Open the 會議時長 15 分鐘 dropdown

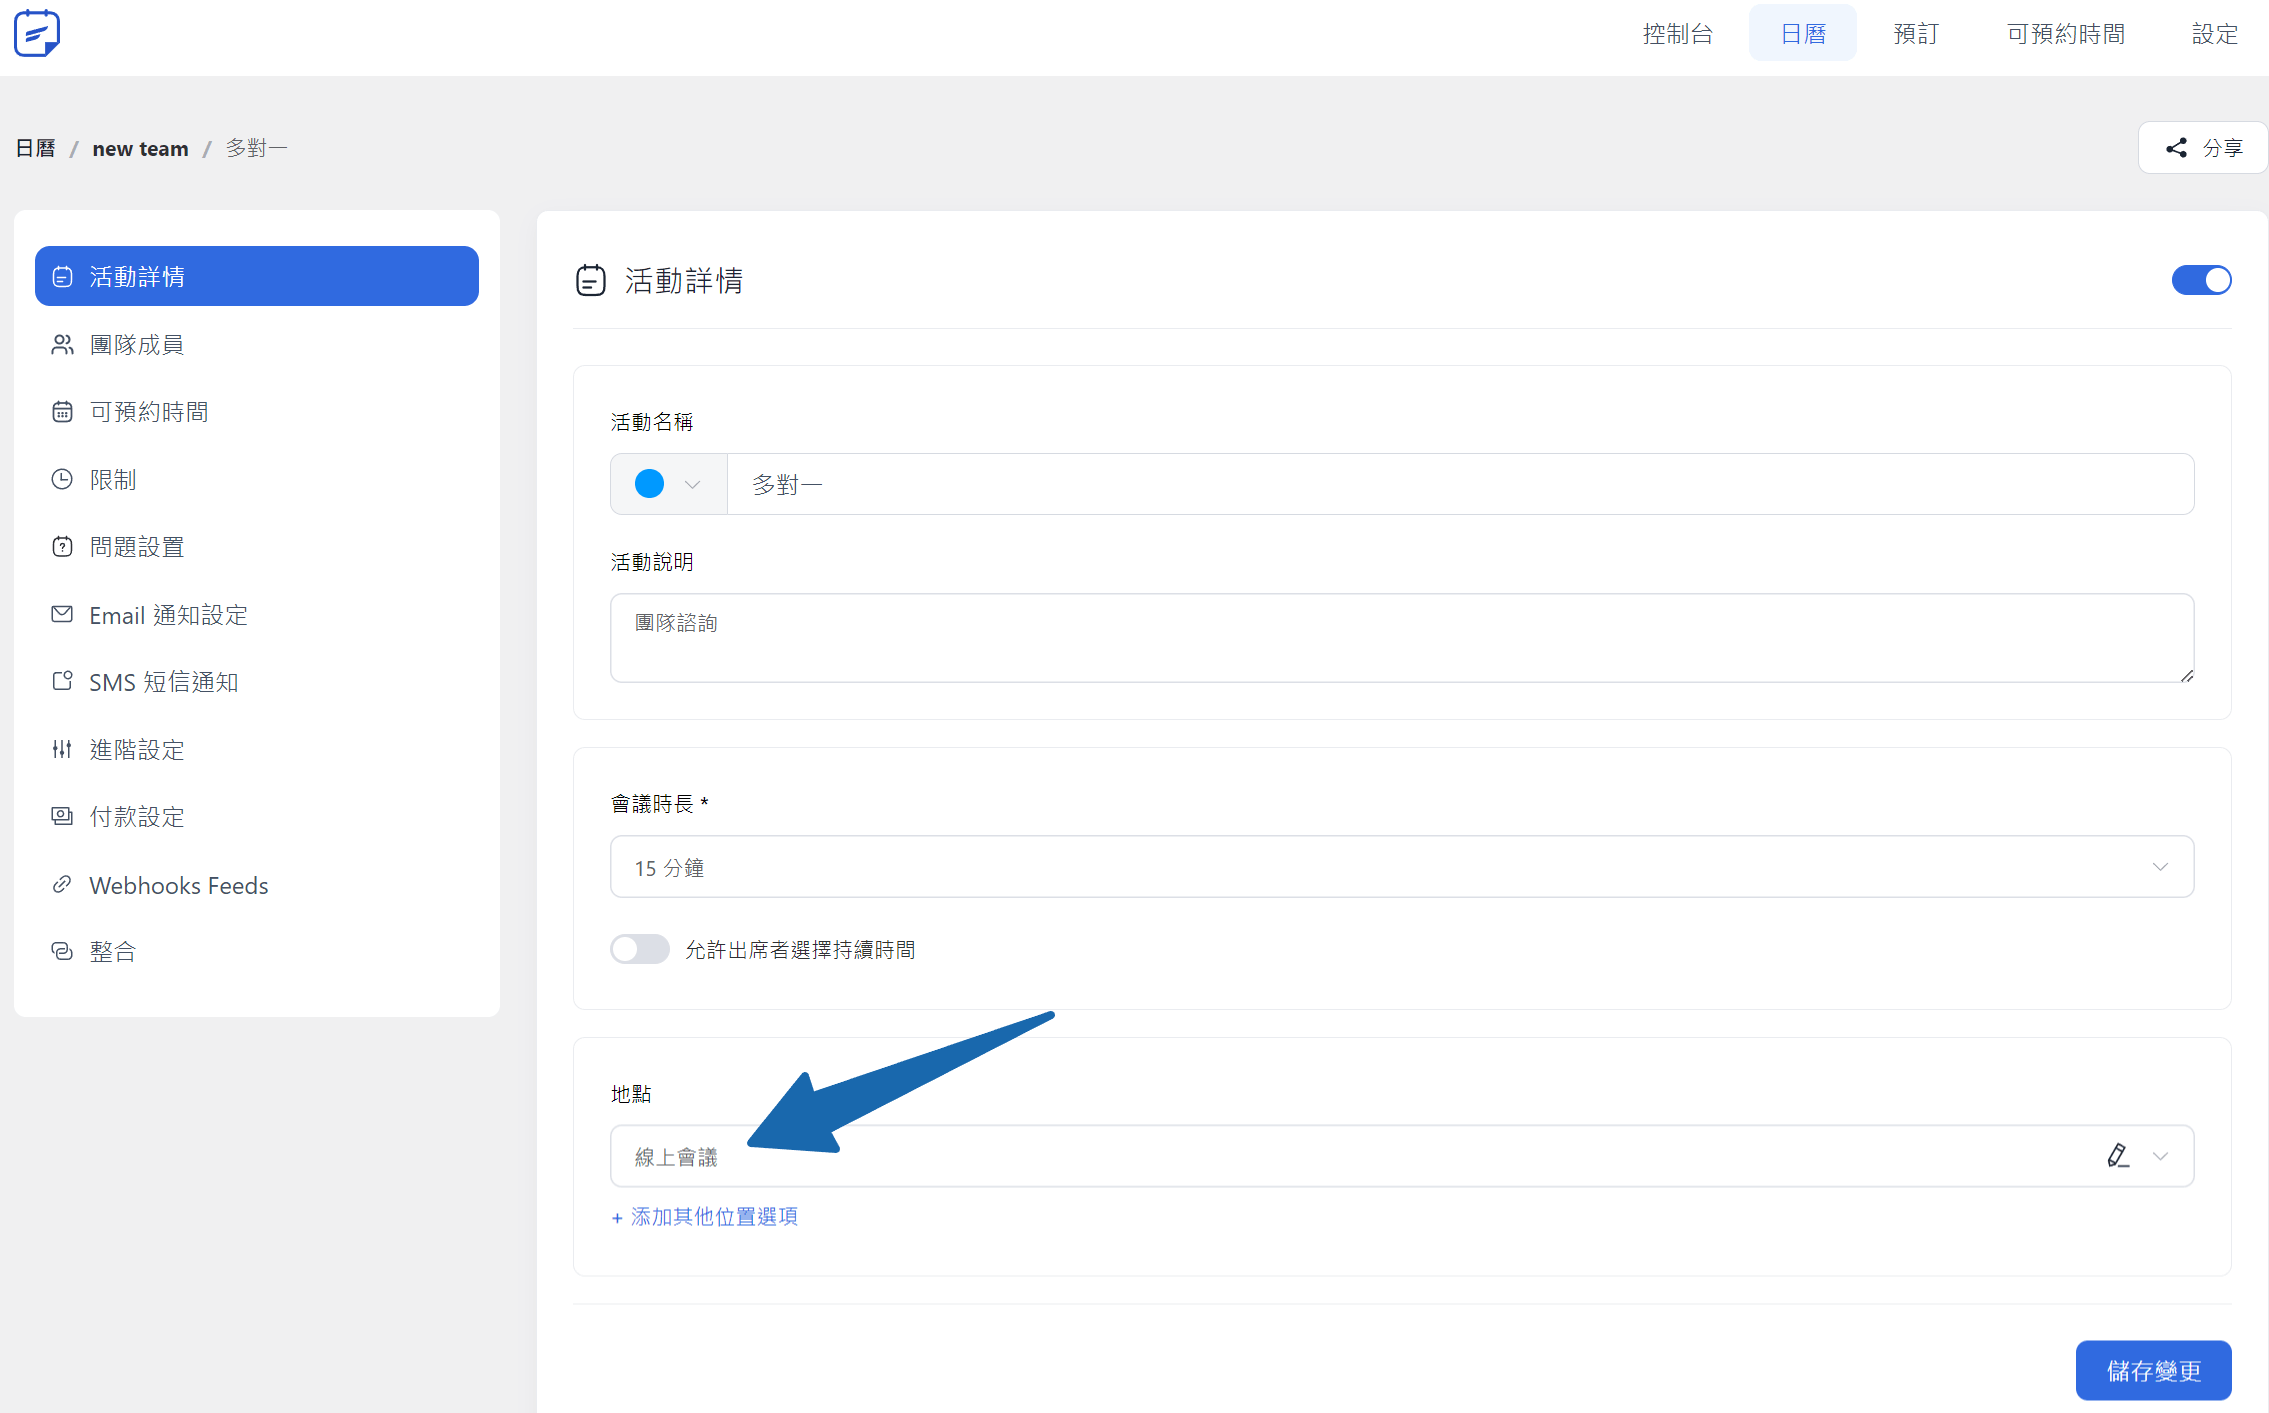pyautogui.click(x=1401, y=867)
